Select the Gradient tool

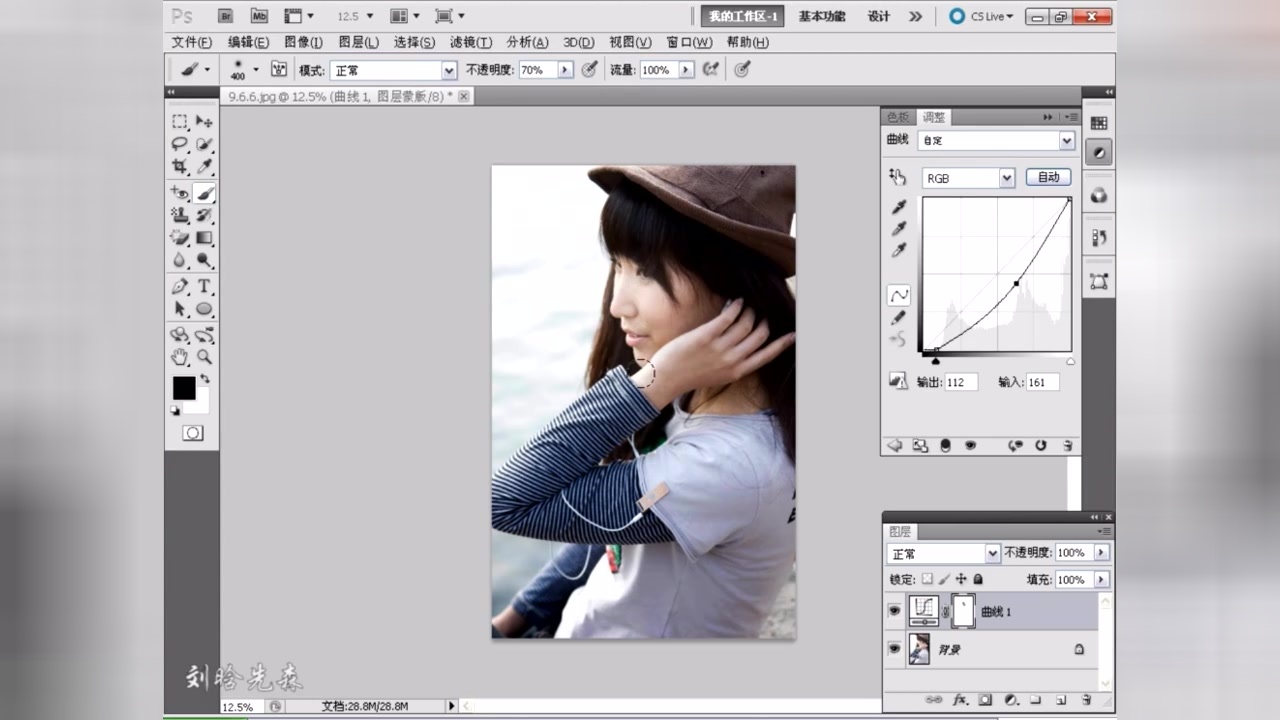[204, 238]
